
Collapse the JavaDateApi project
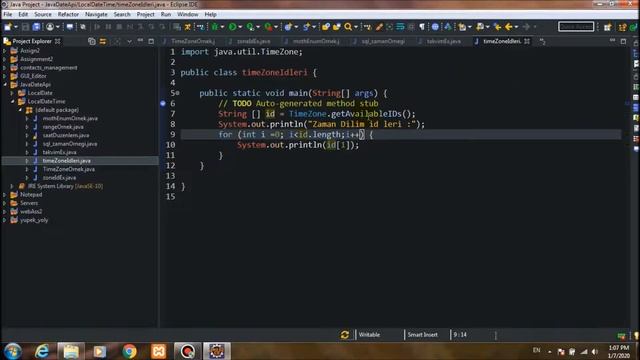[x=5, y=84]
